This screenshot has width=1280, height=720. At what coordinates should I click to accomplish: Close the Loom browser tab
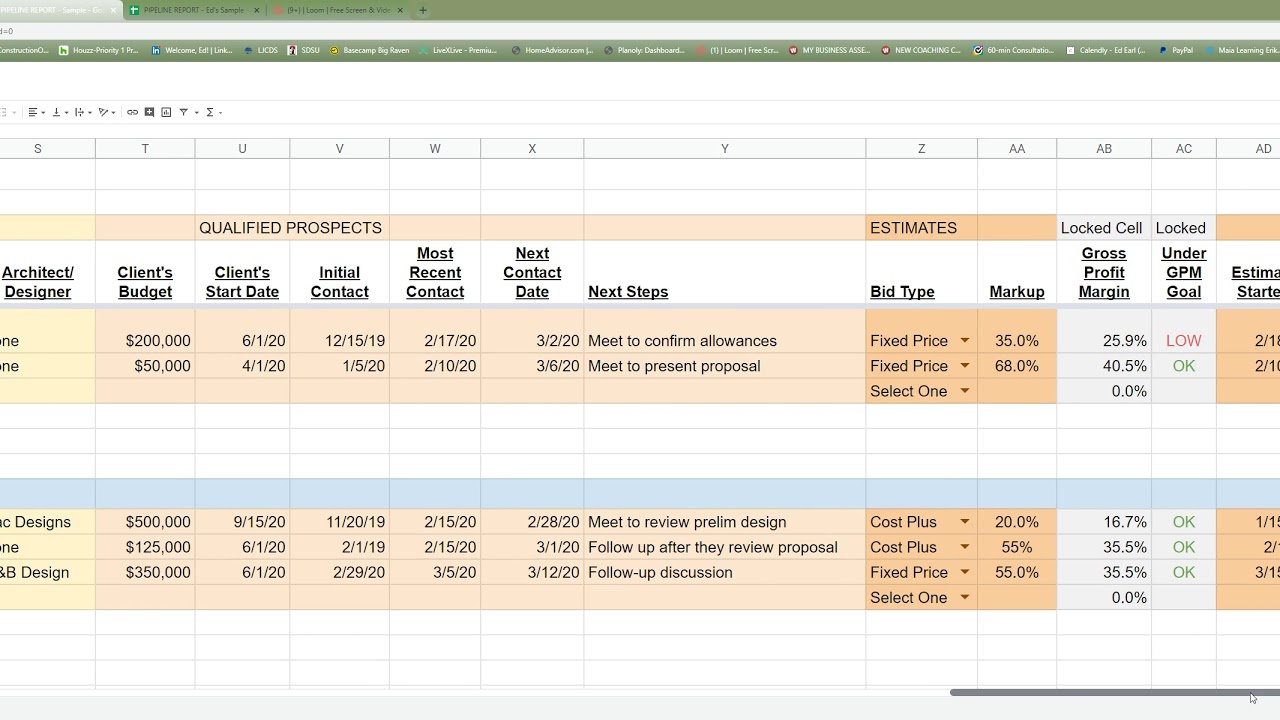401,10
